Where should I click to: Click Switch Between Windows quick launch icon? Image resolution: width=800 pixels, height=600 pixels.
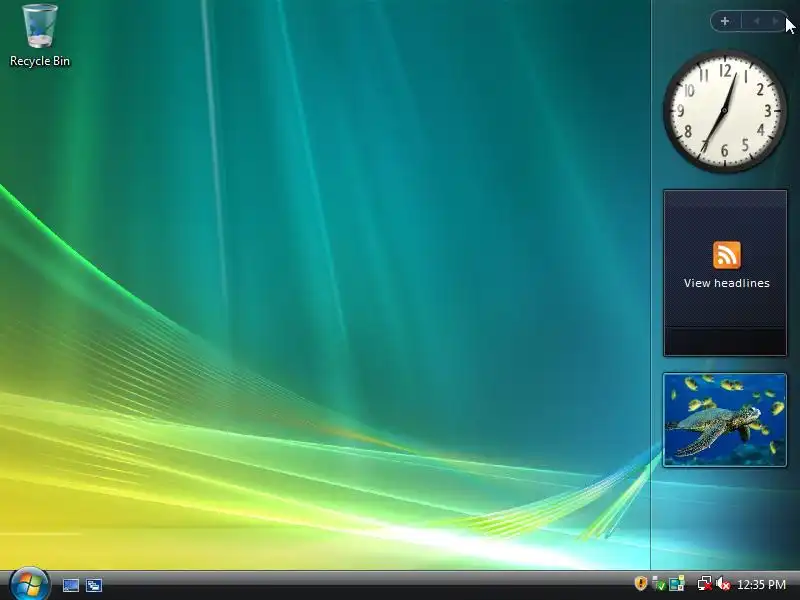(94, 585)
